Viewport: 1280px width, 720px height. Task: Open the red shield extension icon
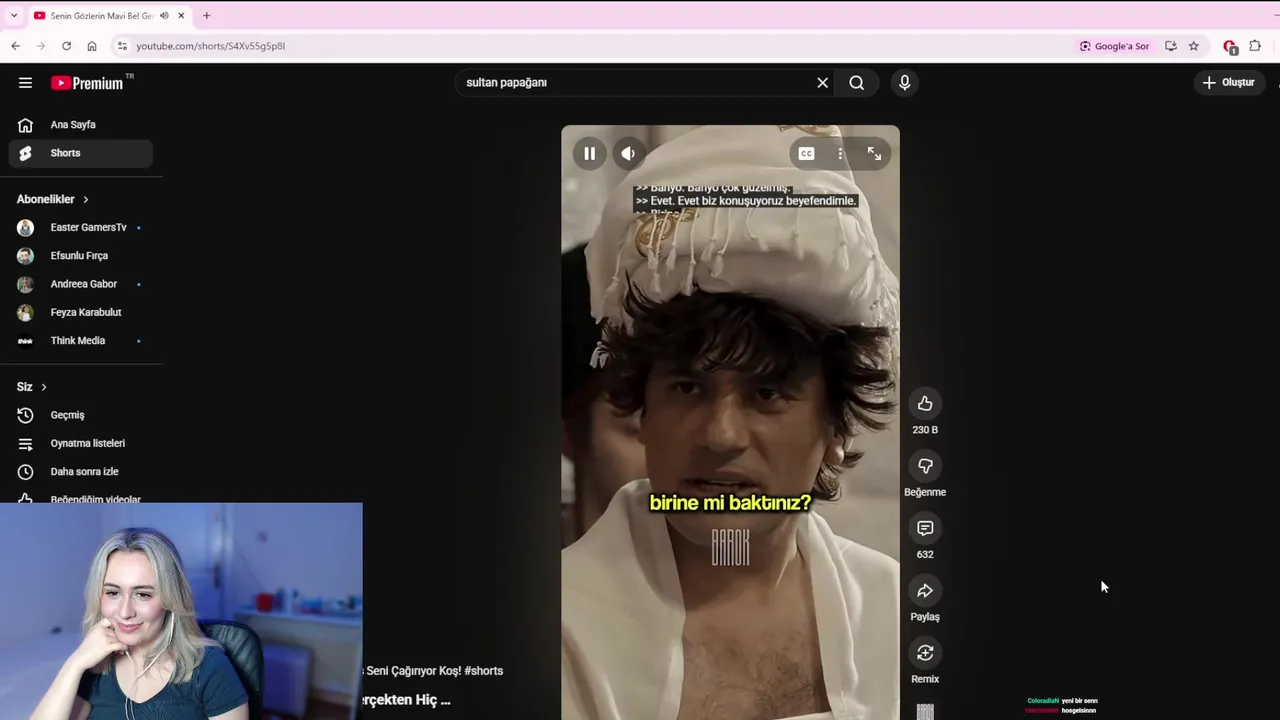[x=1230, y=46]
